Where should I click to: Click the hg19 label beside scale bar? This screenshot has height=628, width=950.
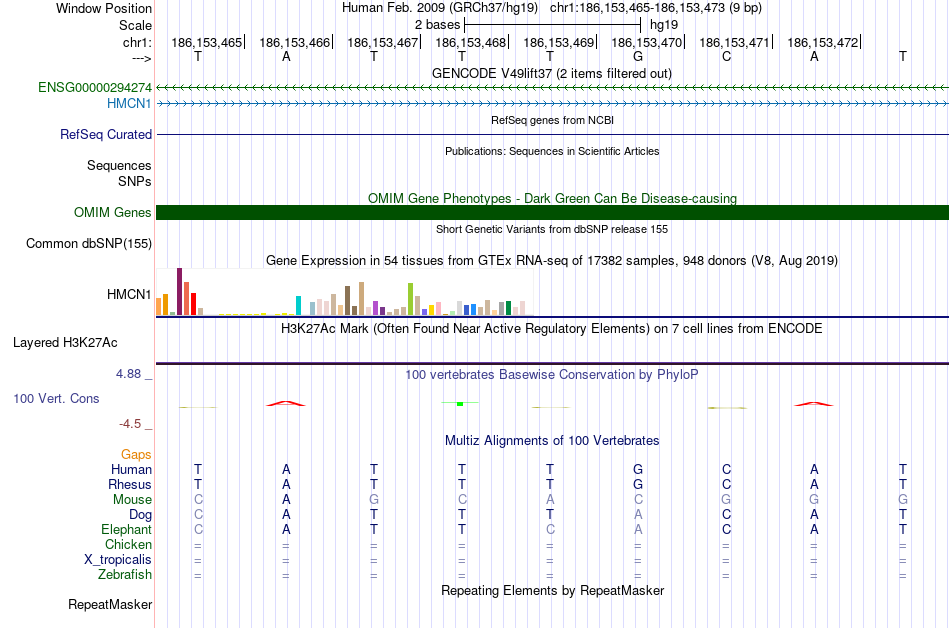[x=664, y=25]
